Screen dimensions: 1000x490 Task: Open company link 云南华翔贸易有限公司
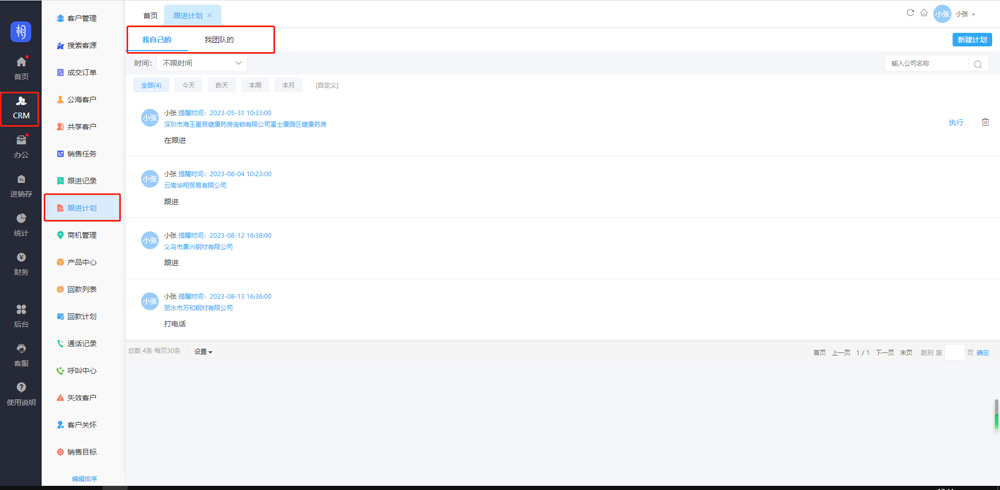(195, 186)
